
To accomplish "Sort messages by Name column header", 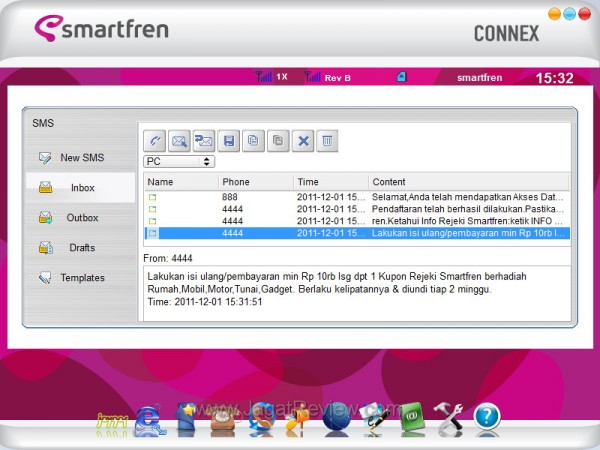I will coord(181,182).
